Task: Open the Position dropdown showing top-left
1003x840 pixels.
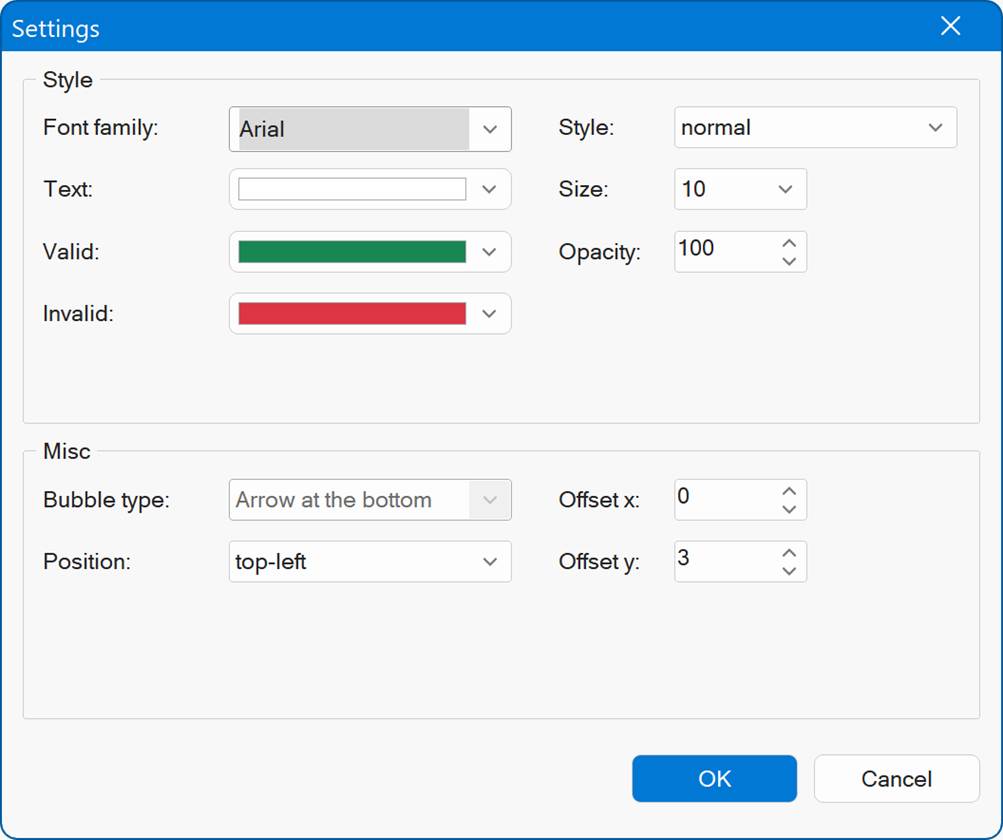Action: (489, 562)
